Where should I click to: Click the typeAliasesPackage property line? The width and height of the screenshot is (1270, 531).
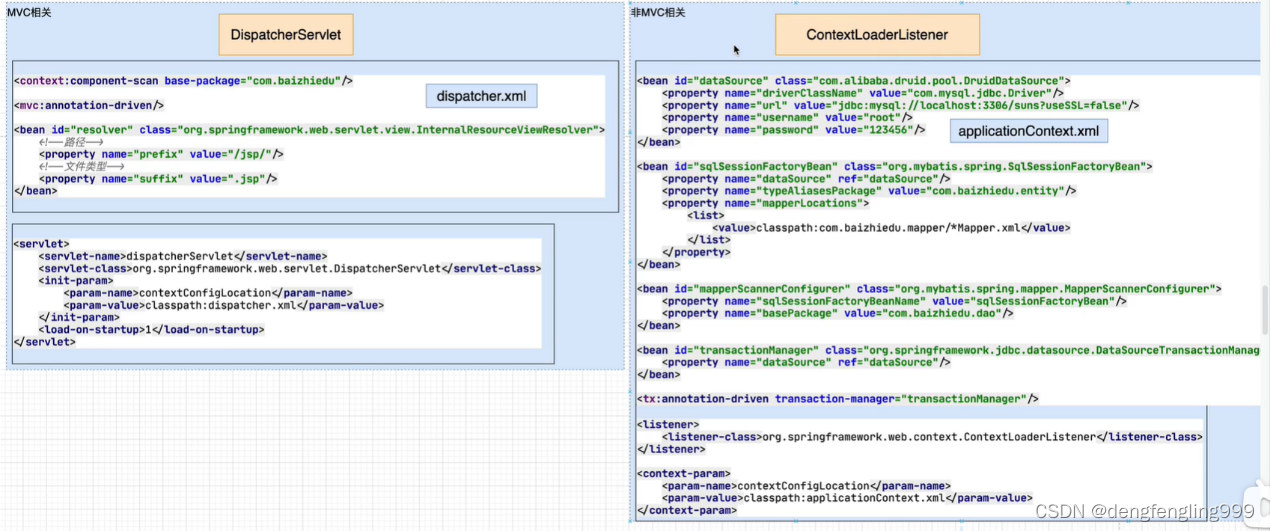pyautogui.click(x=869, y=191)
